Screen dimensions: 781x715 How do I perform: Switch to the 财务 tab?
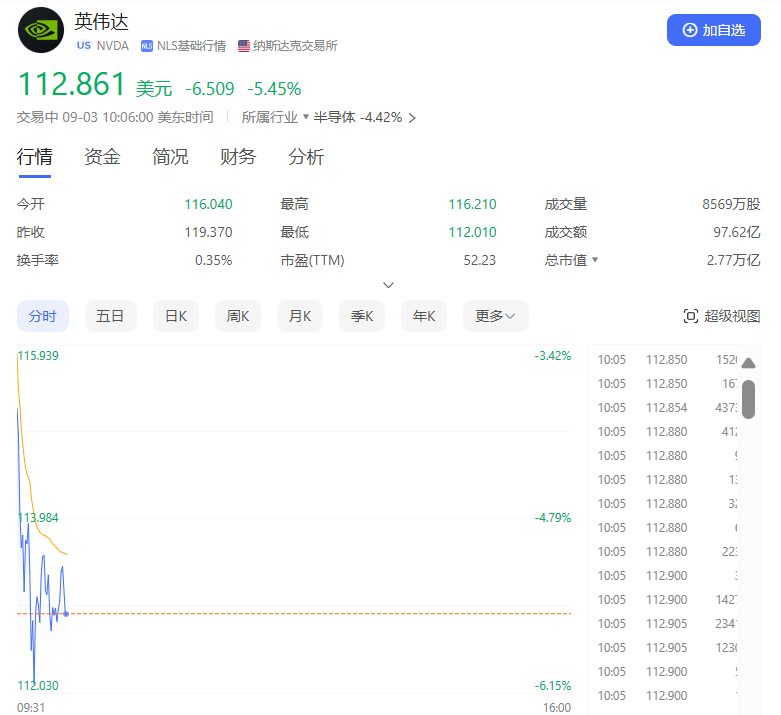(238, 157)
